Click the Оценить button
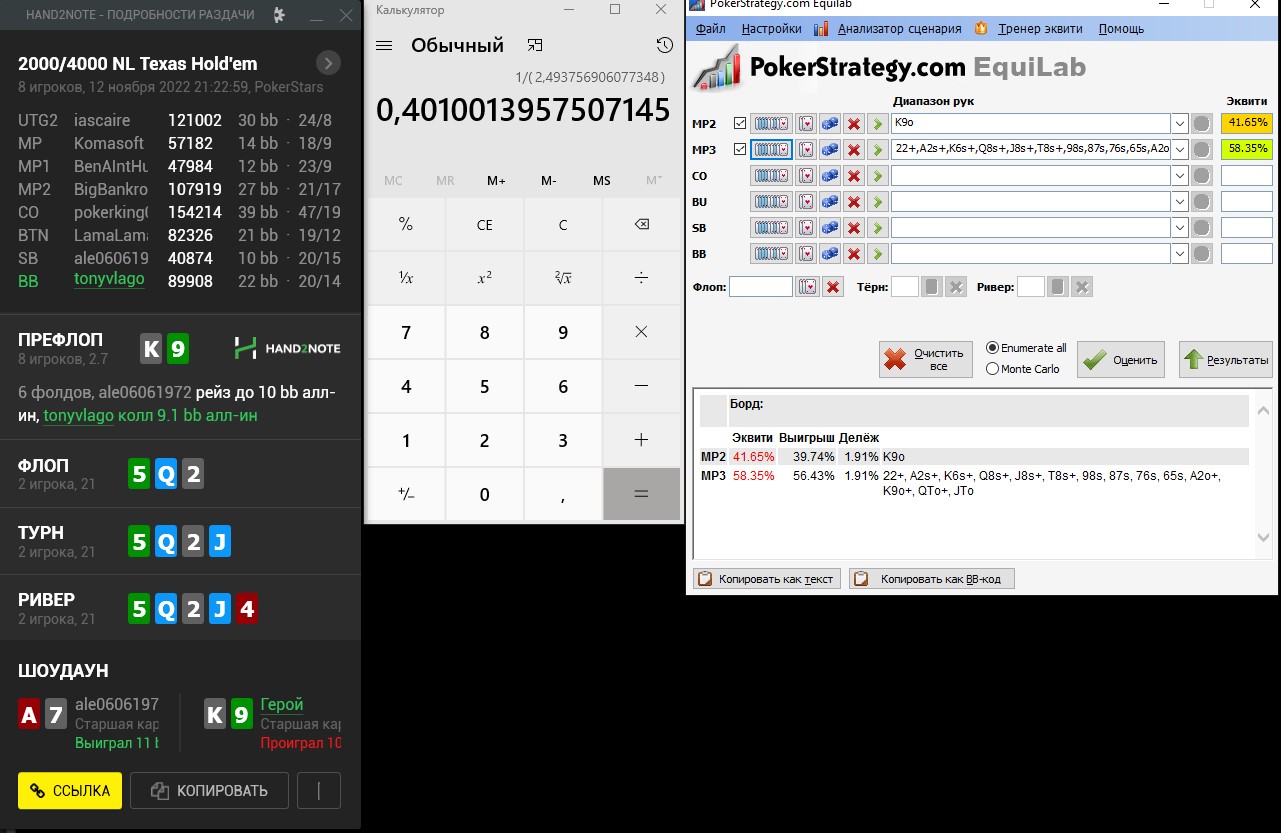This screenshot has width=1281, height=833. point(1123,359)
